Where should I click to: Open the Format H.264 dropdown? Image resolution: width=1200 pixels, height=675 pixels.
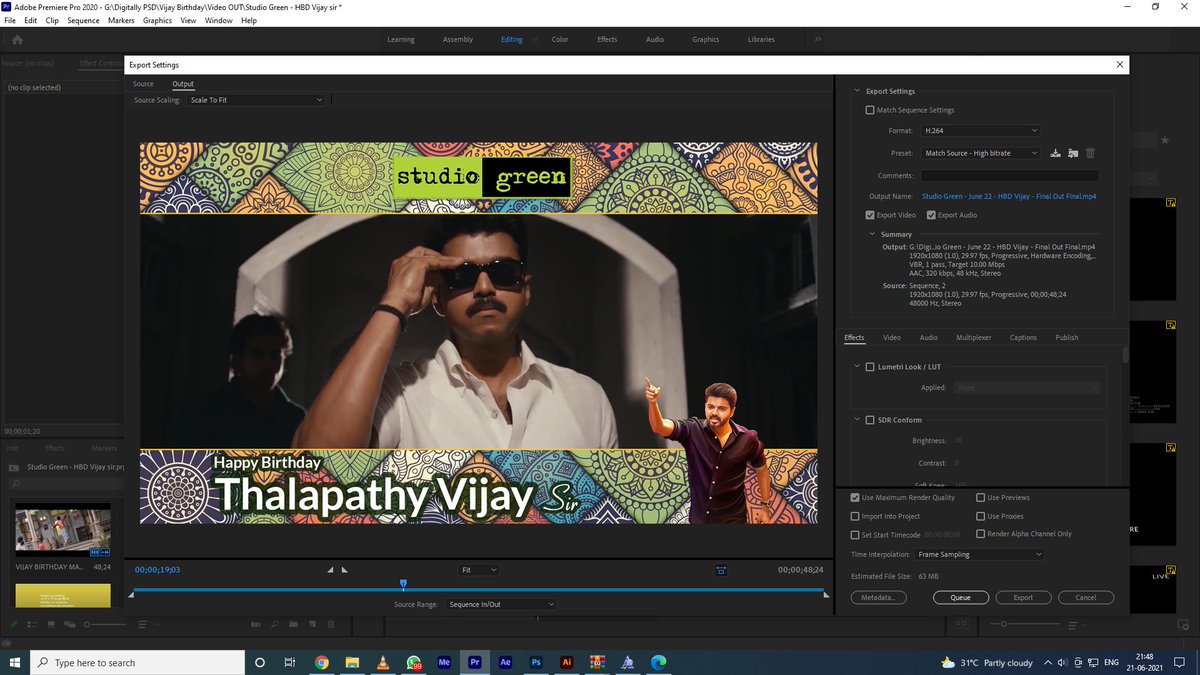coord(980,130)
